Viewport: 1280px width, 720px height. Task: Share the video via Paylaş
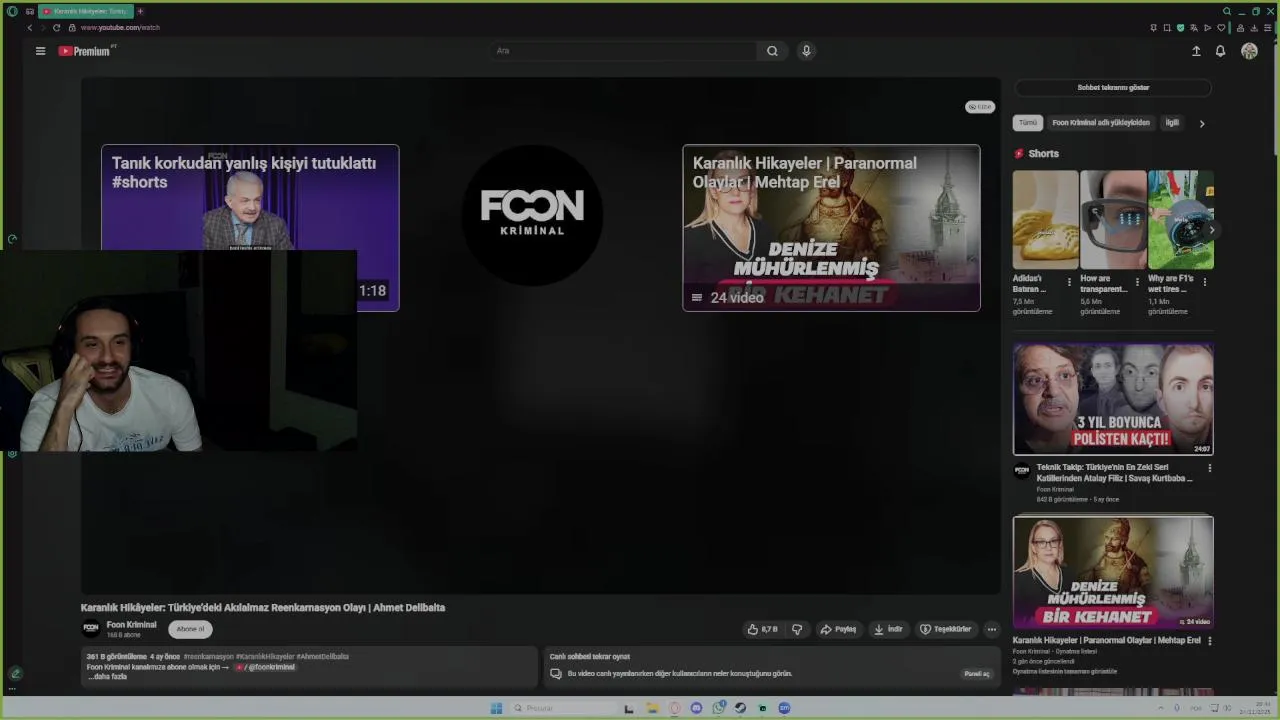pyautogui.click(x=838, y=629)
